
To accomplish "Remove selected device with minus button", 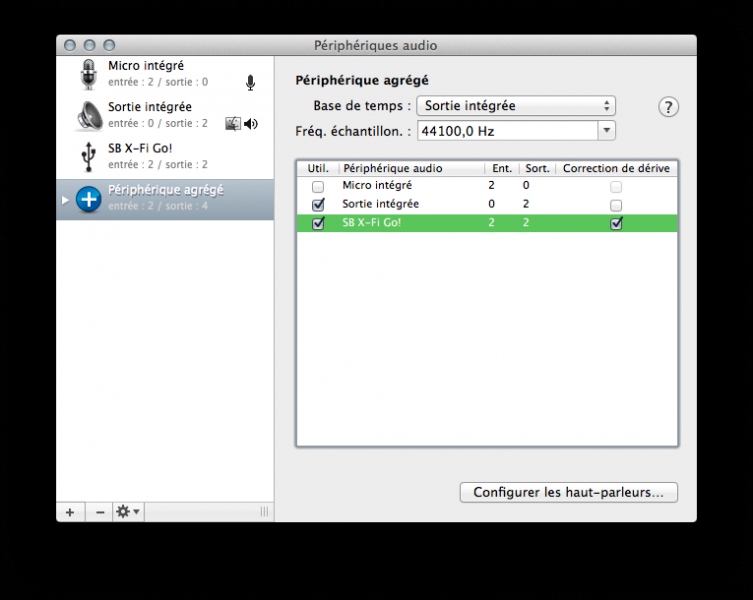I will [99, 512].
